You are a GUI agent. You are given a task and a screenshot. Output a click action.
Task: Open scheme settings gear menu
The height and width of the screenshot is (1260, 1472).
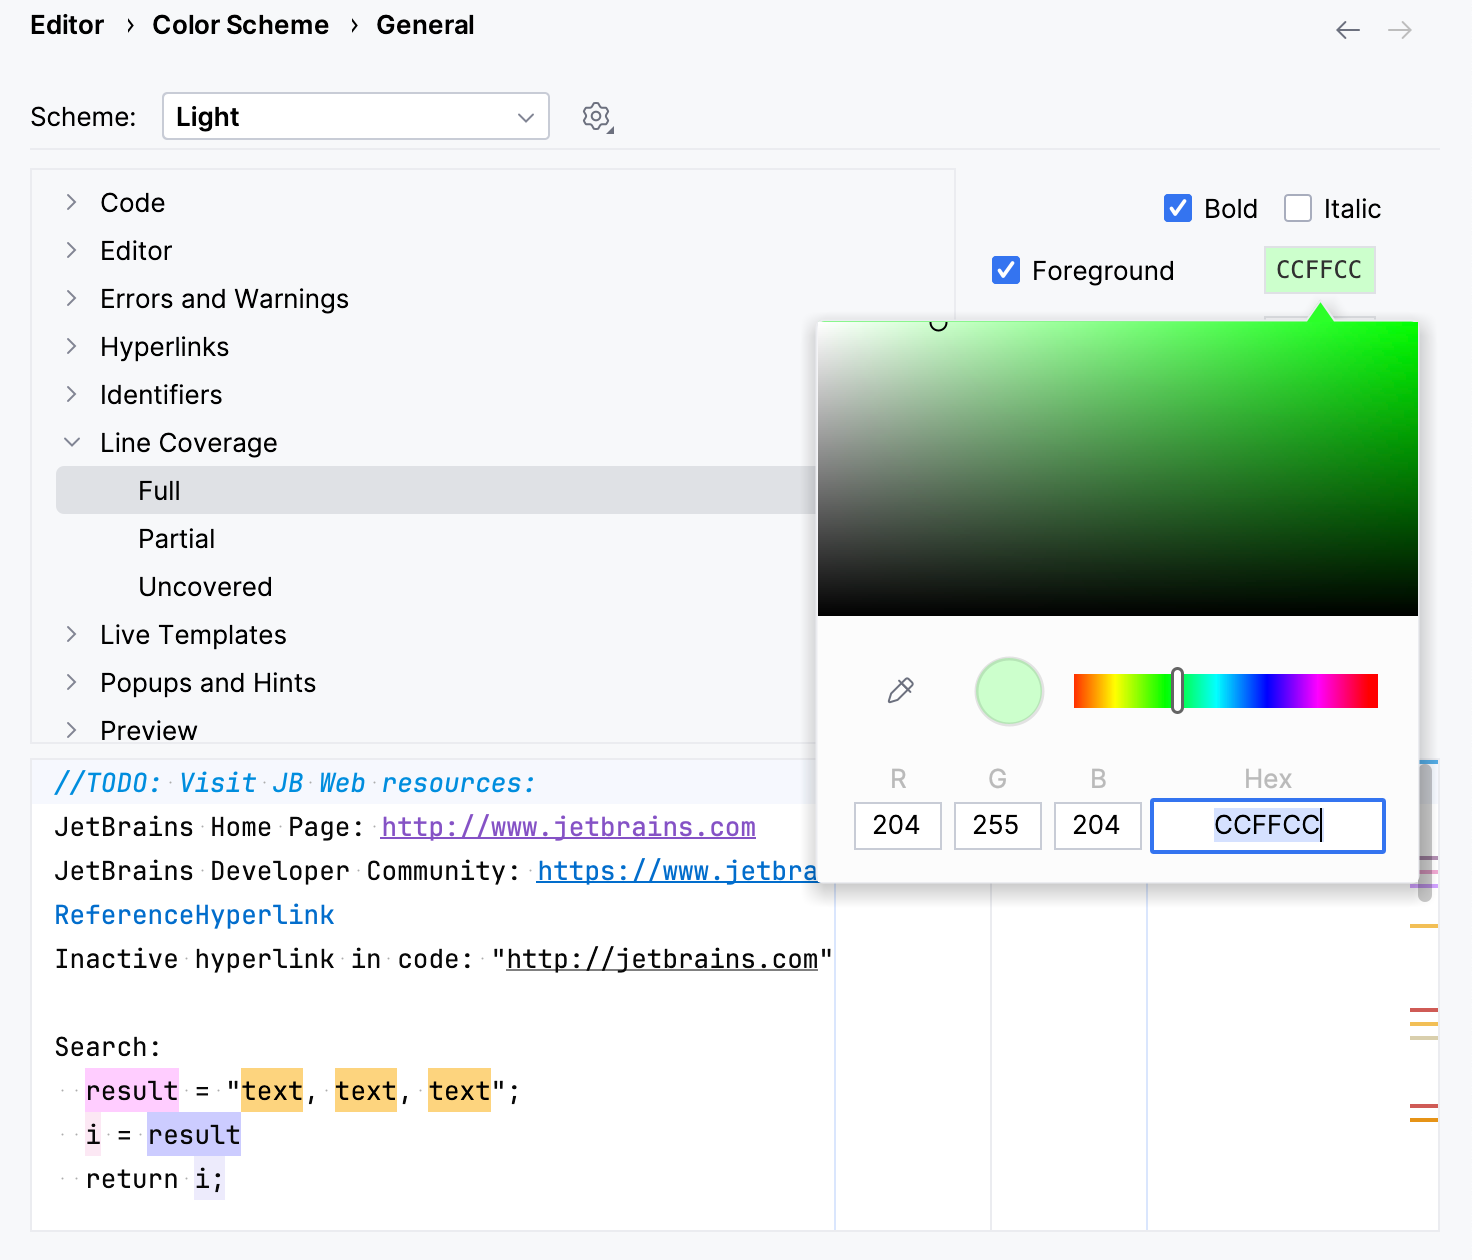(x=596, y=116)
